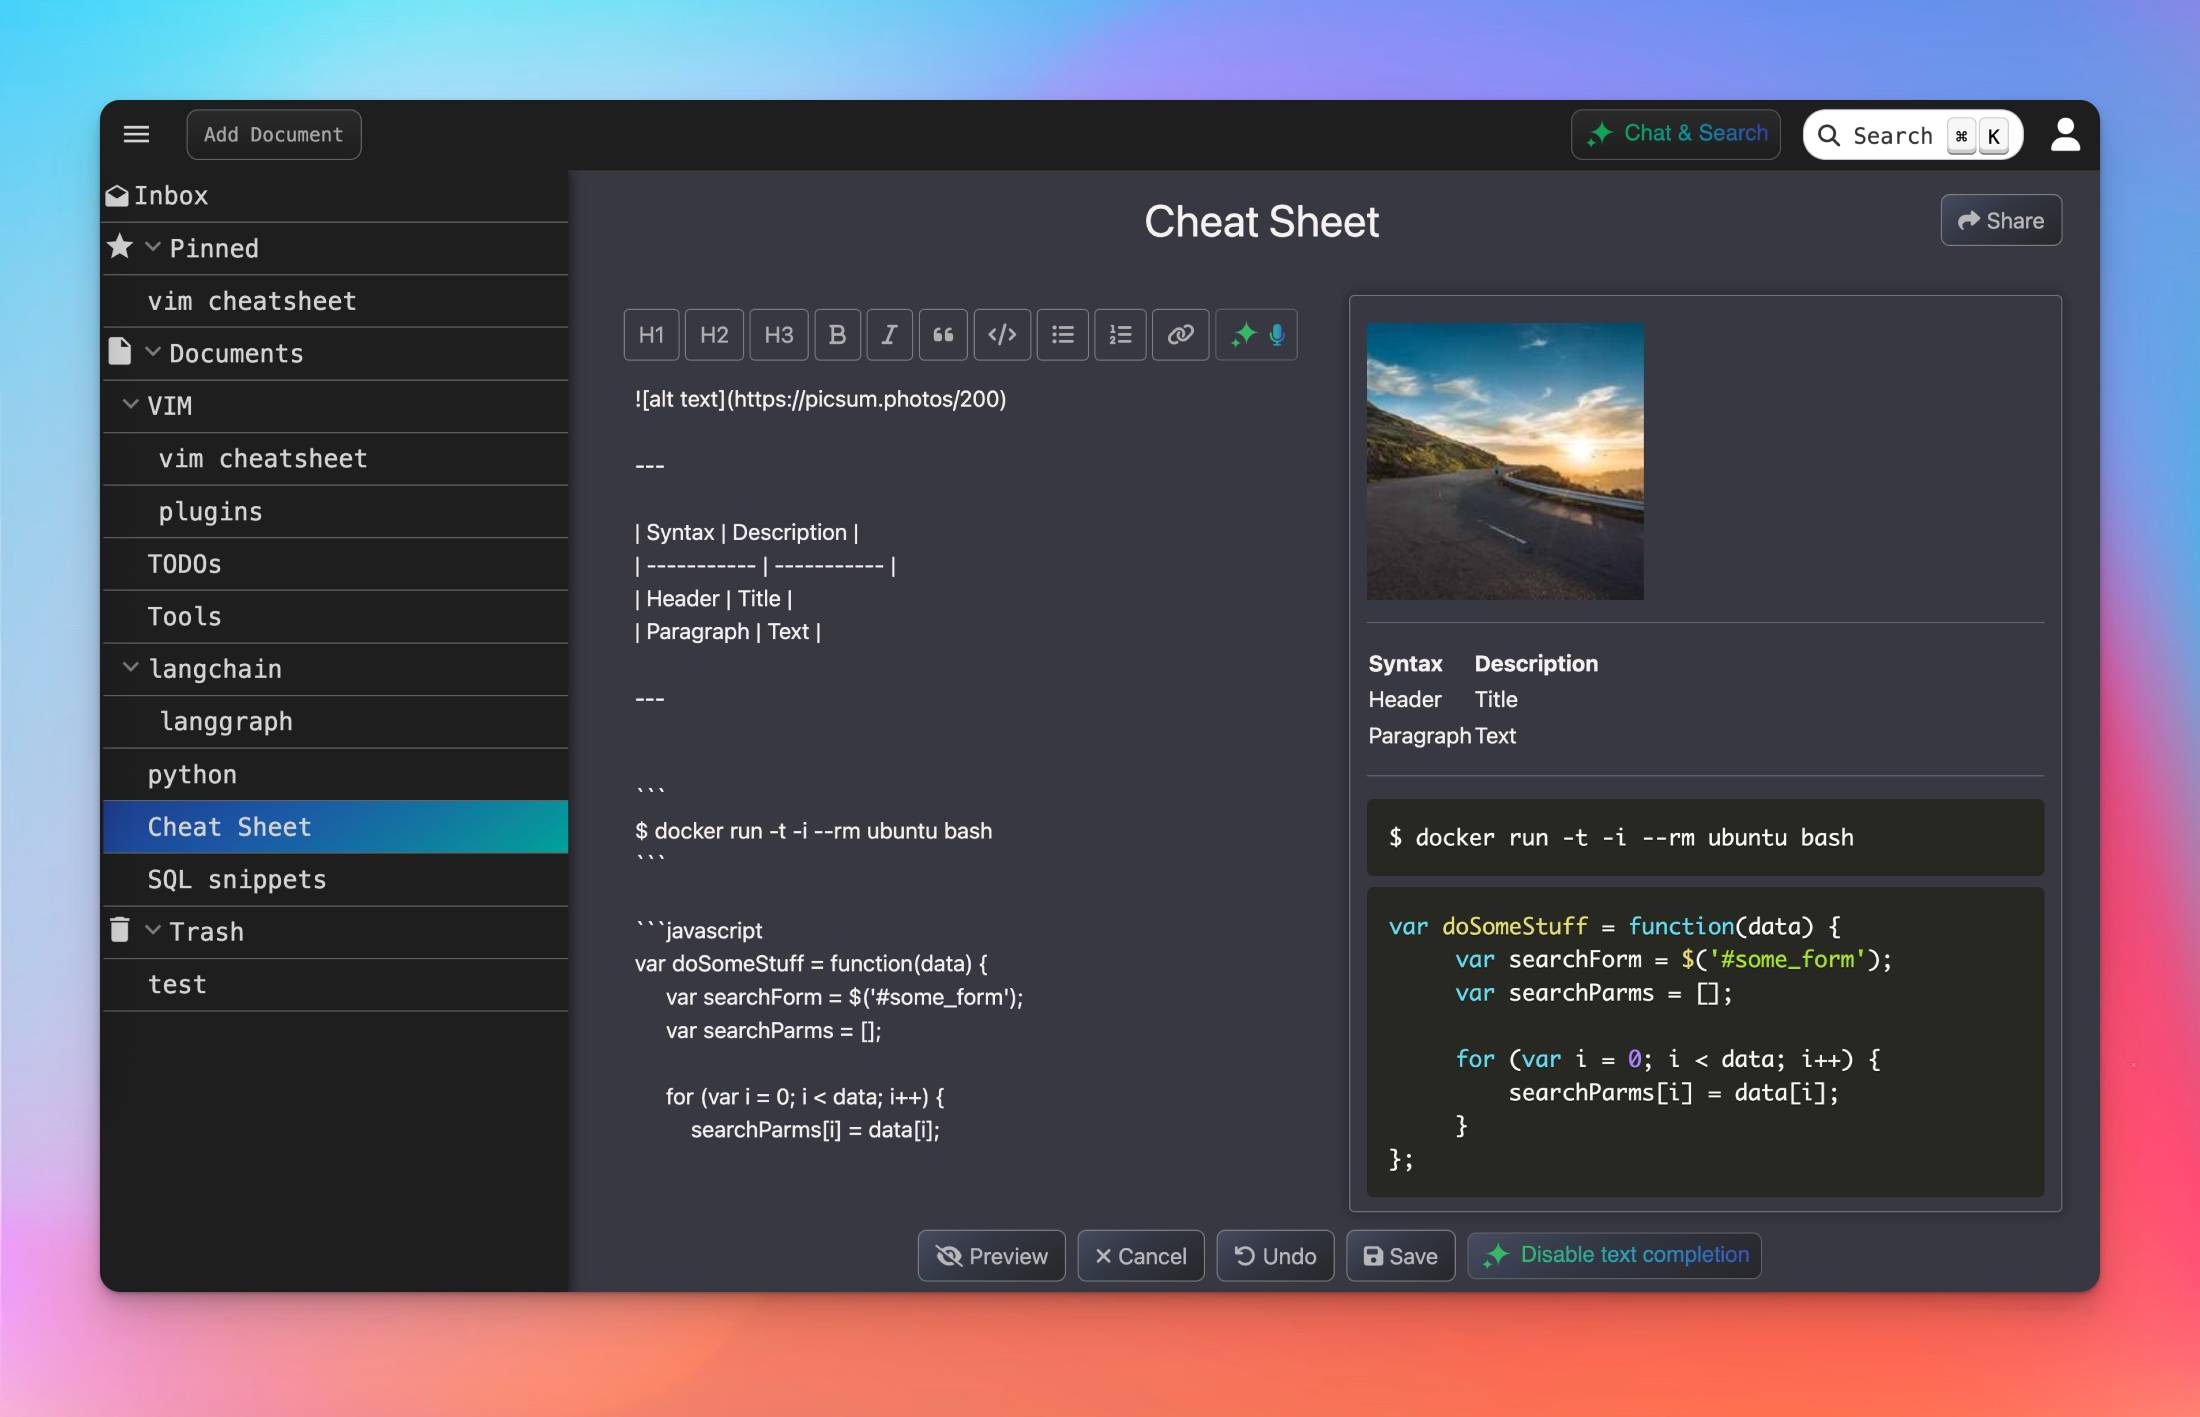
Task: Insert a code block
Action: (x=1002, y=334)
